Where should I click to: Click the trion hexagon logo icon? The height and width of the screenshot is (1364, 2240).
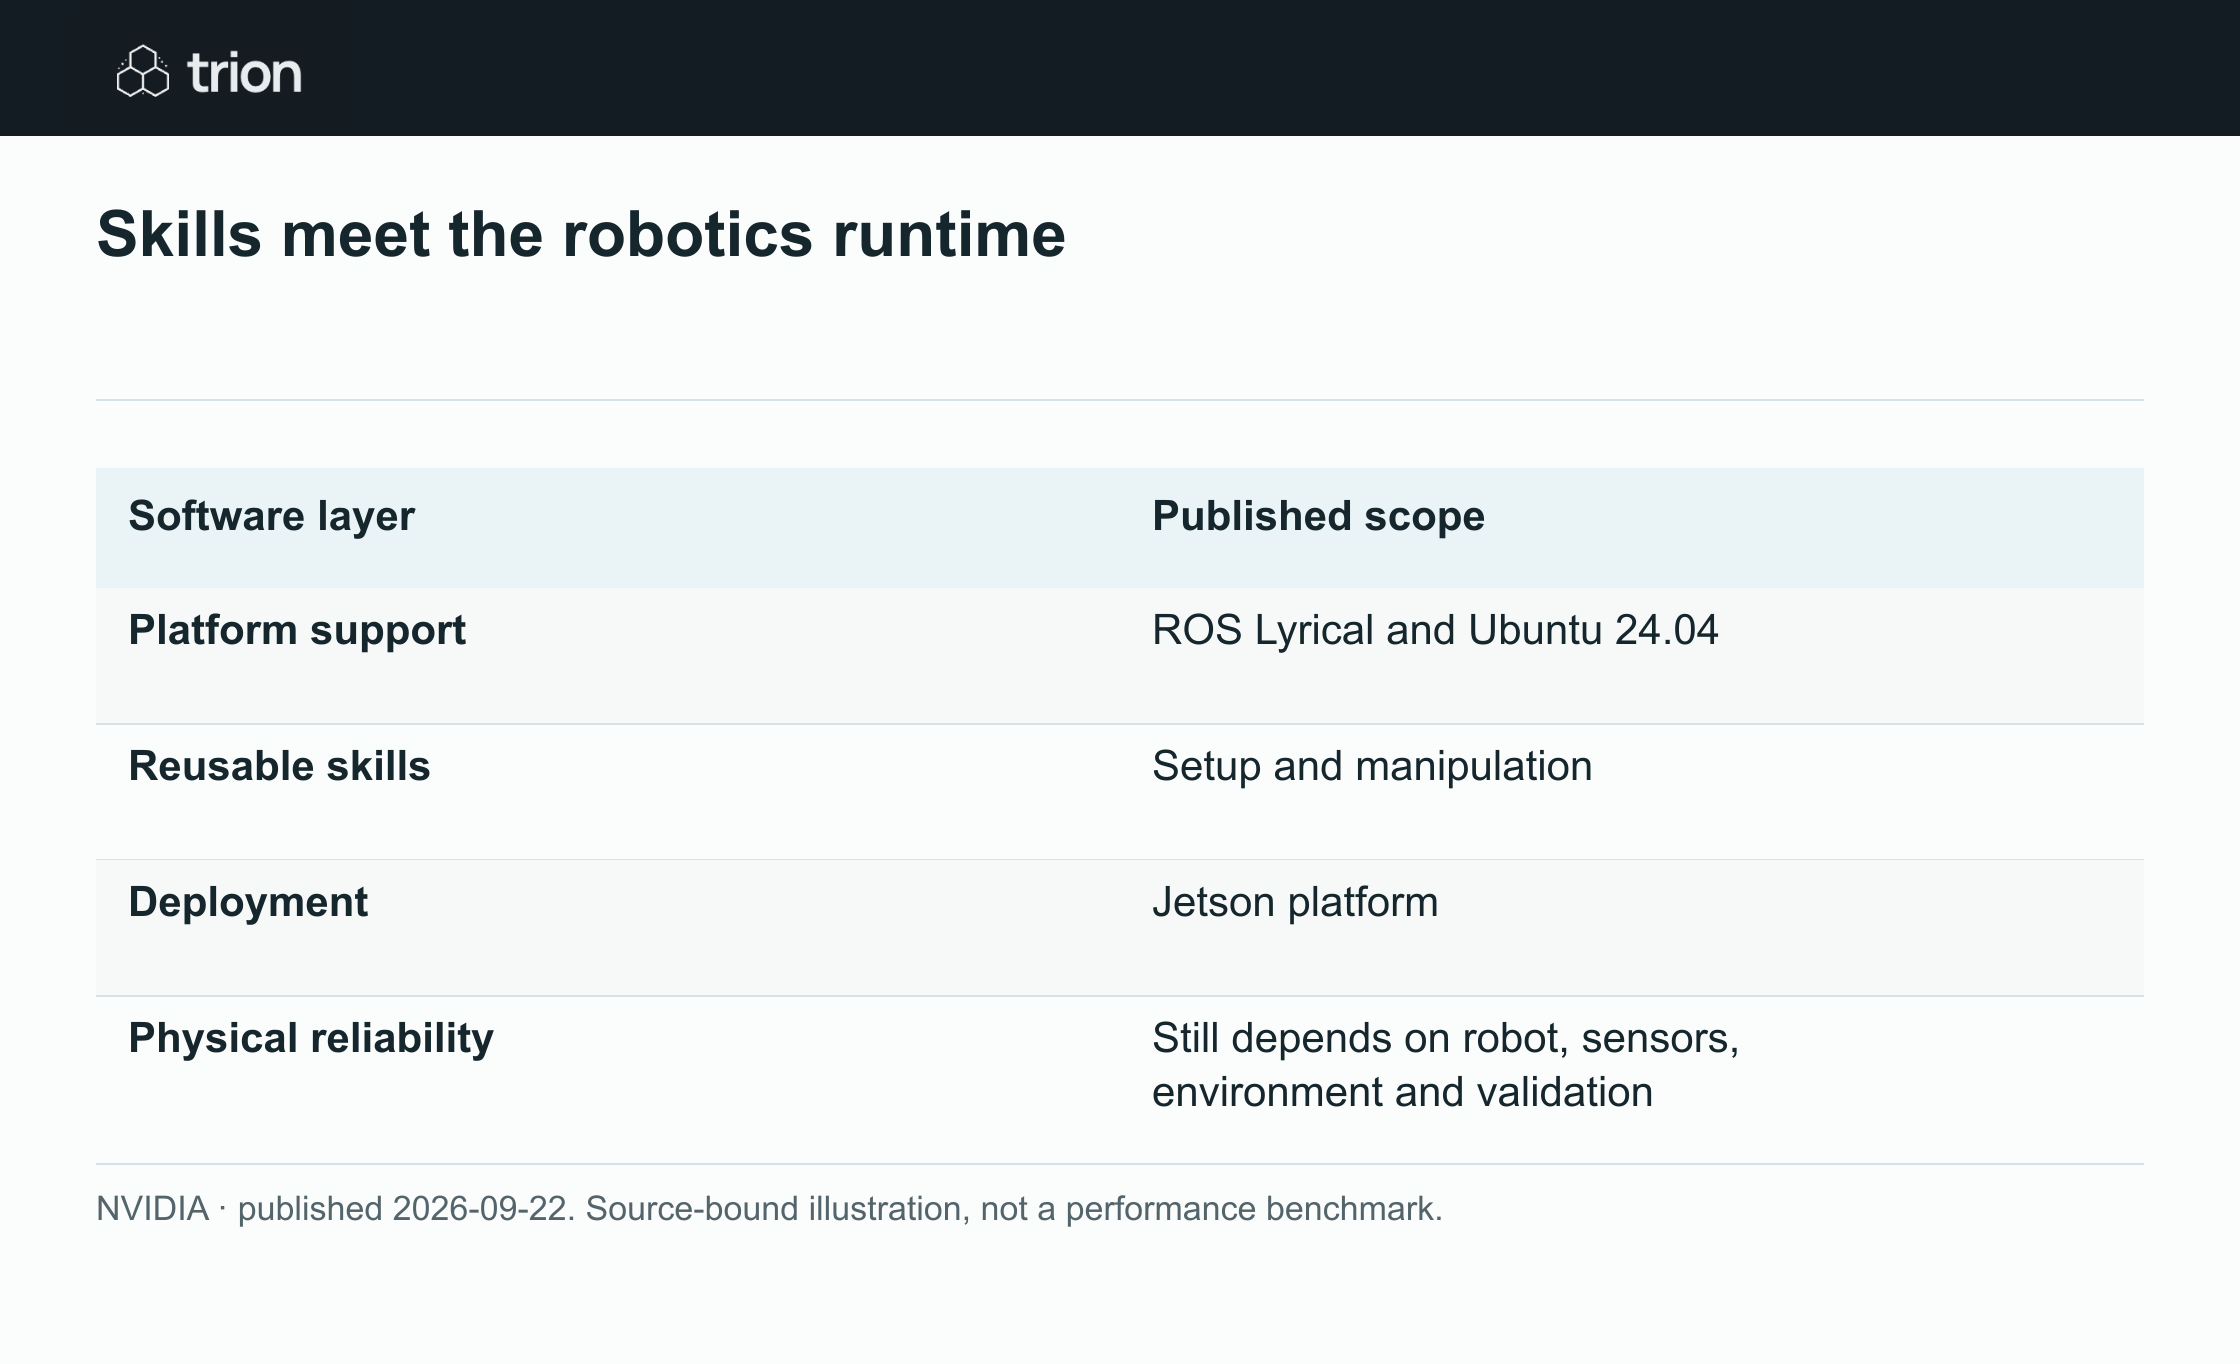(143, 71)
